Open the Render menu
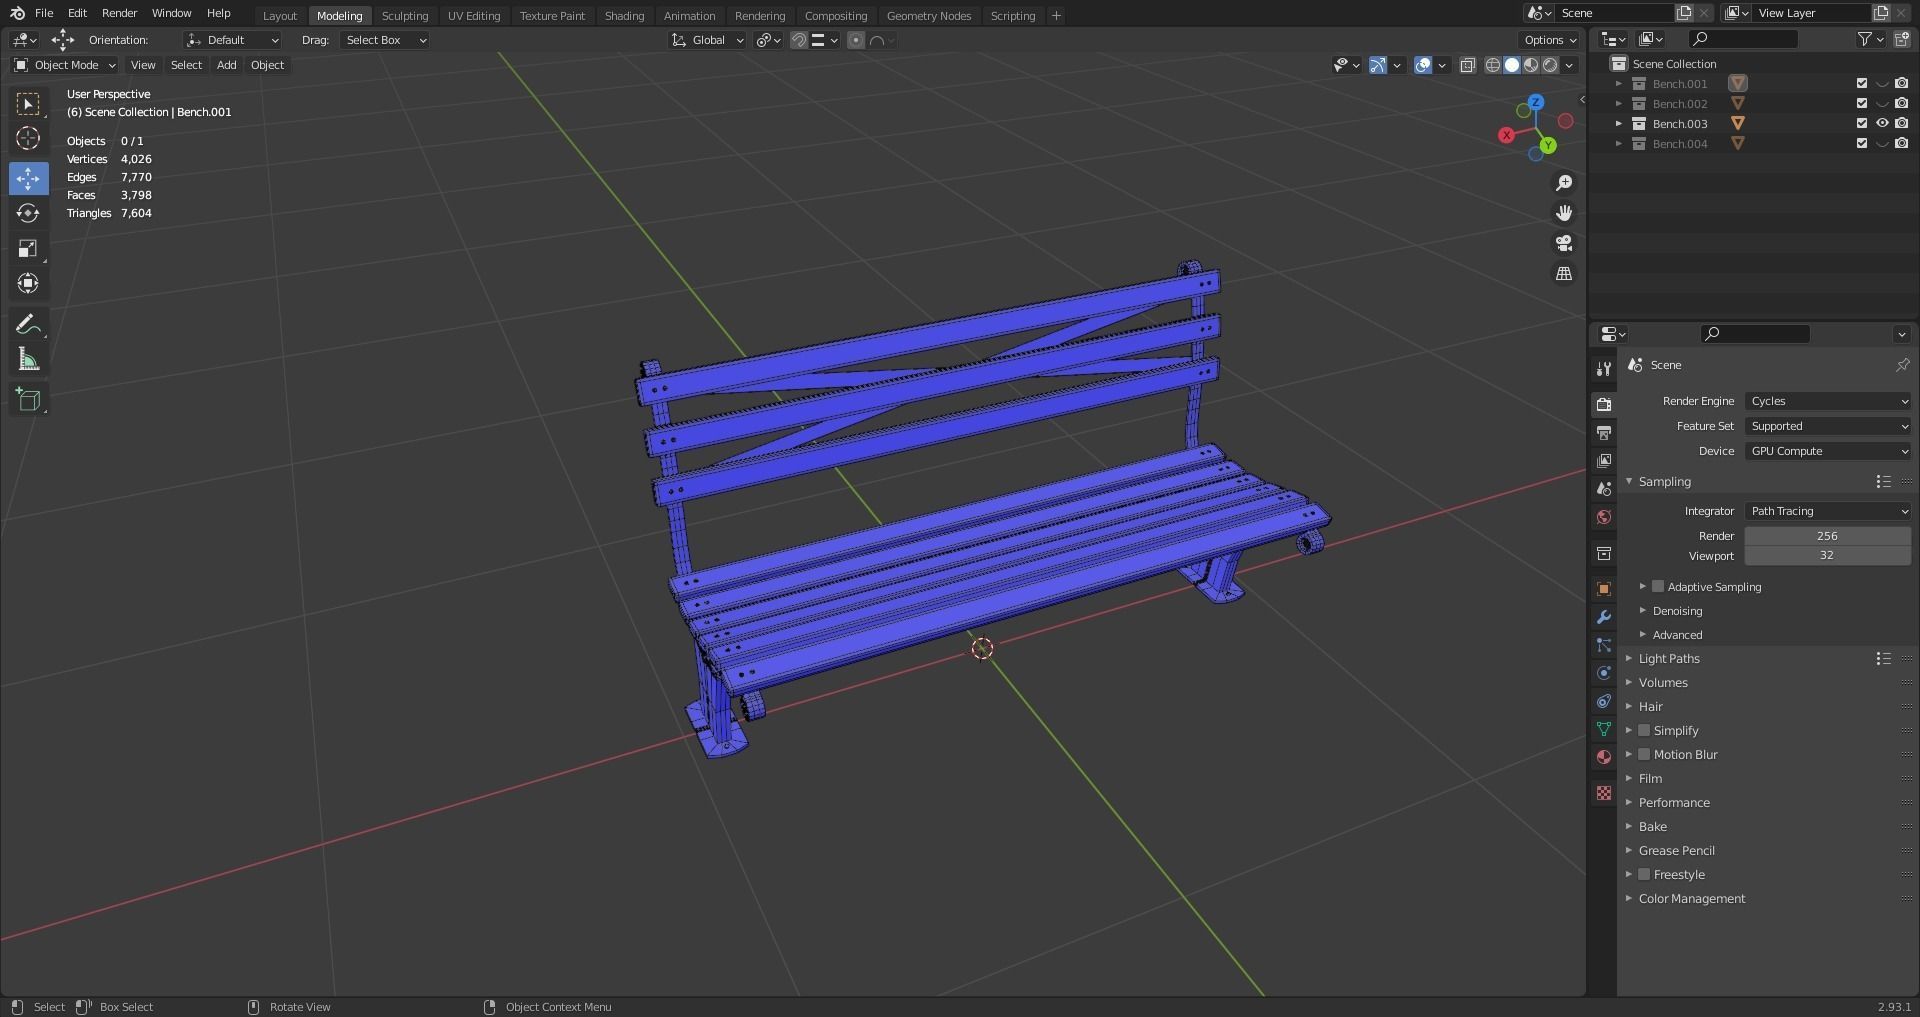The image size is (1920, 1017). 119,13
